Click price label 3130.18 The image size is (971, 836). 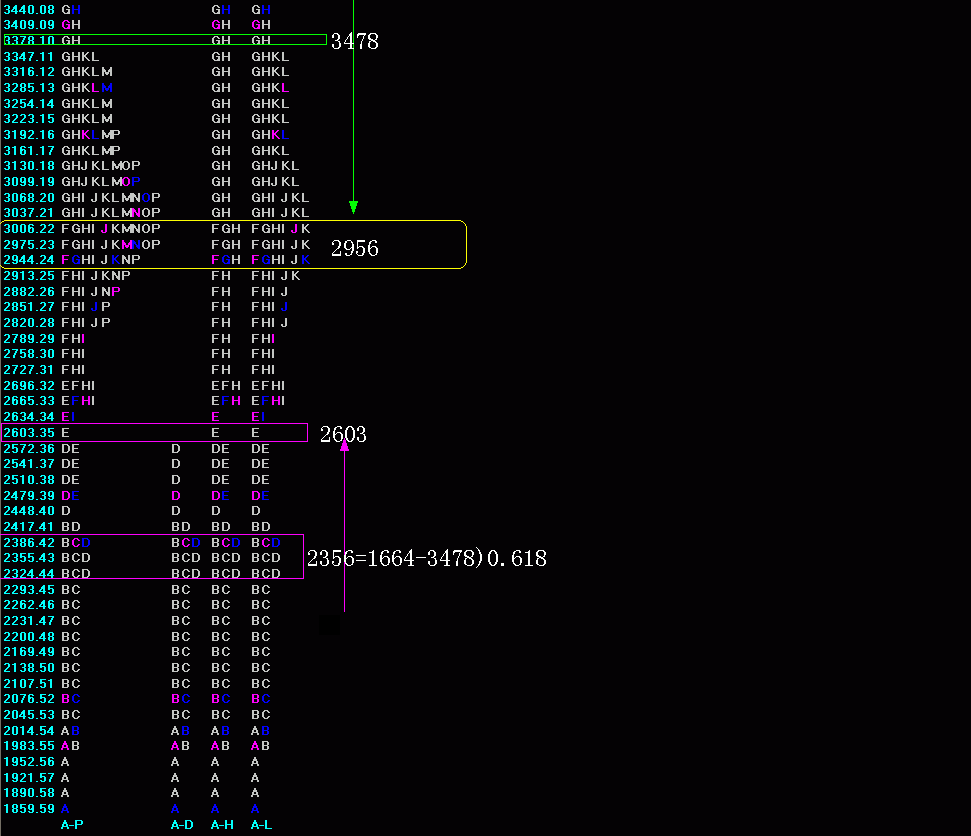point(29,166)
